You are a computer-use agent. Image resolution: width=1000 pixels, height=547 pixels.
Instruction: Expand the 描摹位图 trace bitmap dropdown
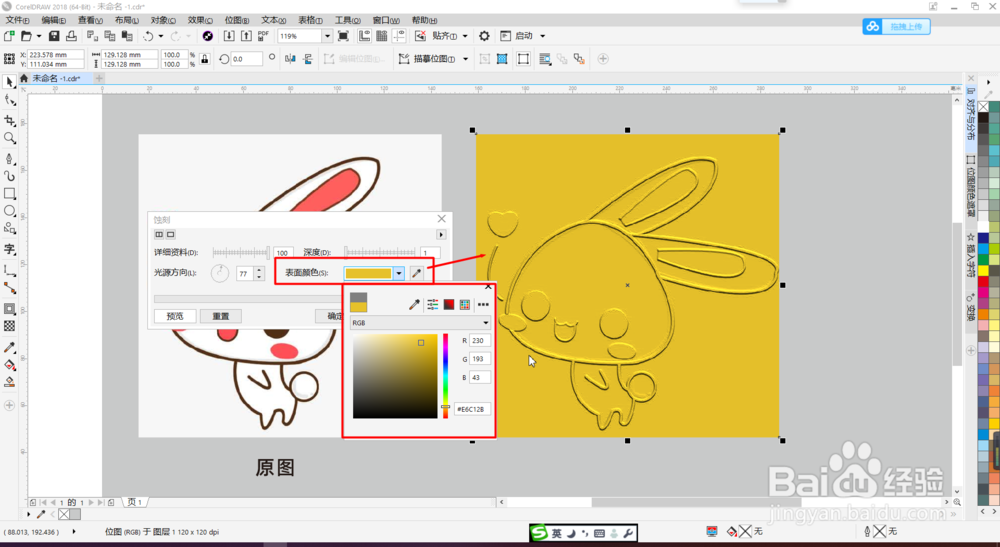click(466, 59)
